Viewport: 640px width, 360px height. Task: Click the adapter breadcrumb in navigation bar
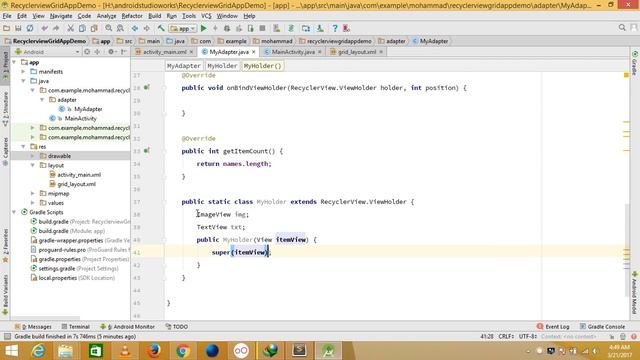396,41
